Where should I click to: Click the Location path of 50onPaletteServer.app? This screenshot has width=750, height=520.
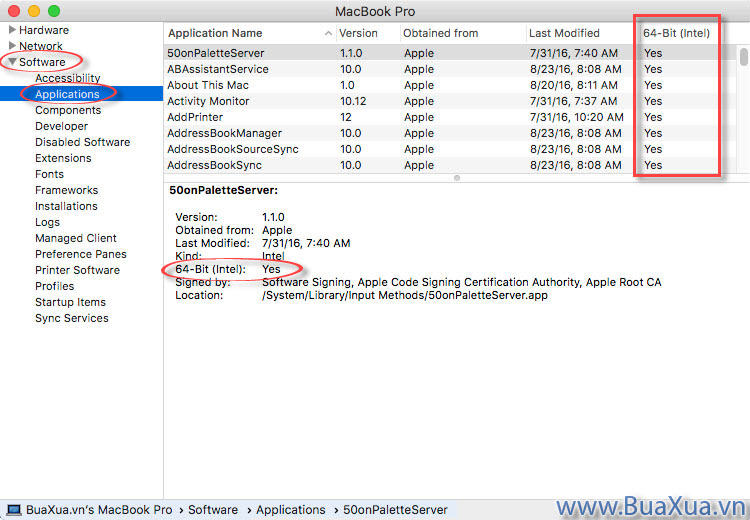click(405, 295)
